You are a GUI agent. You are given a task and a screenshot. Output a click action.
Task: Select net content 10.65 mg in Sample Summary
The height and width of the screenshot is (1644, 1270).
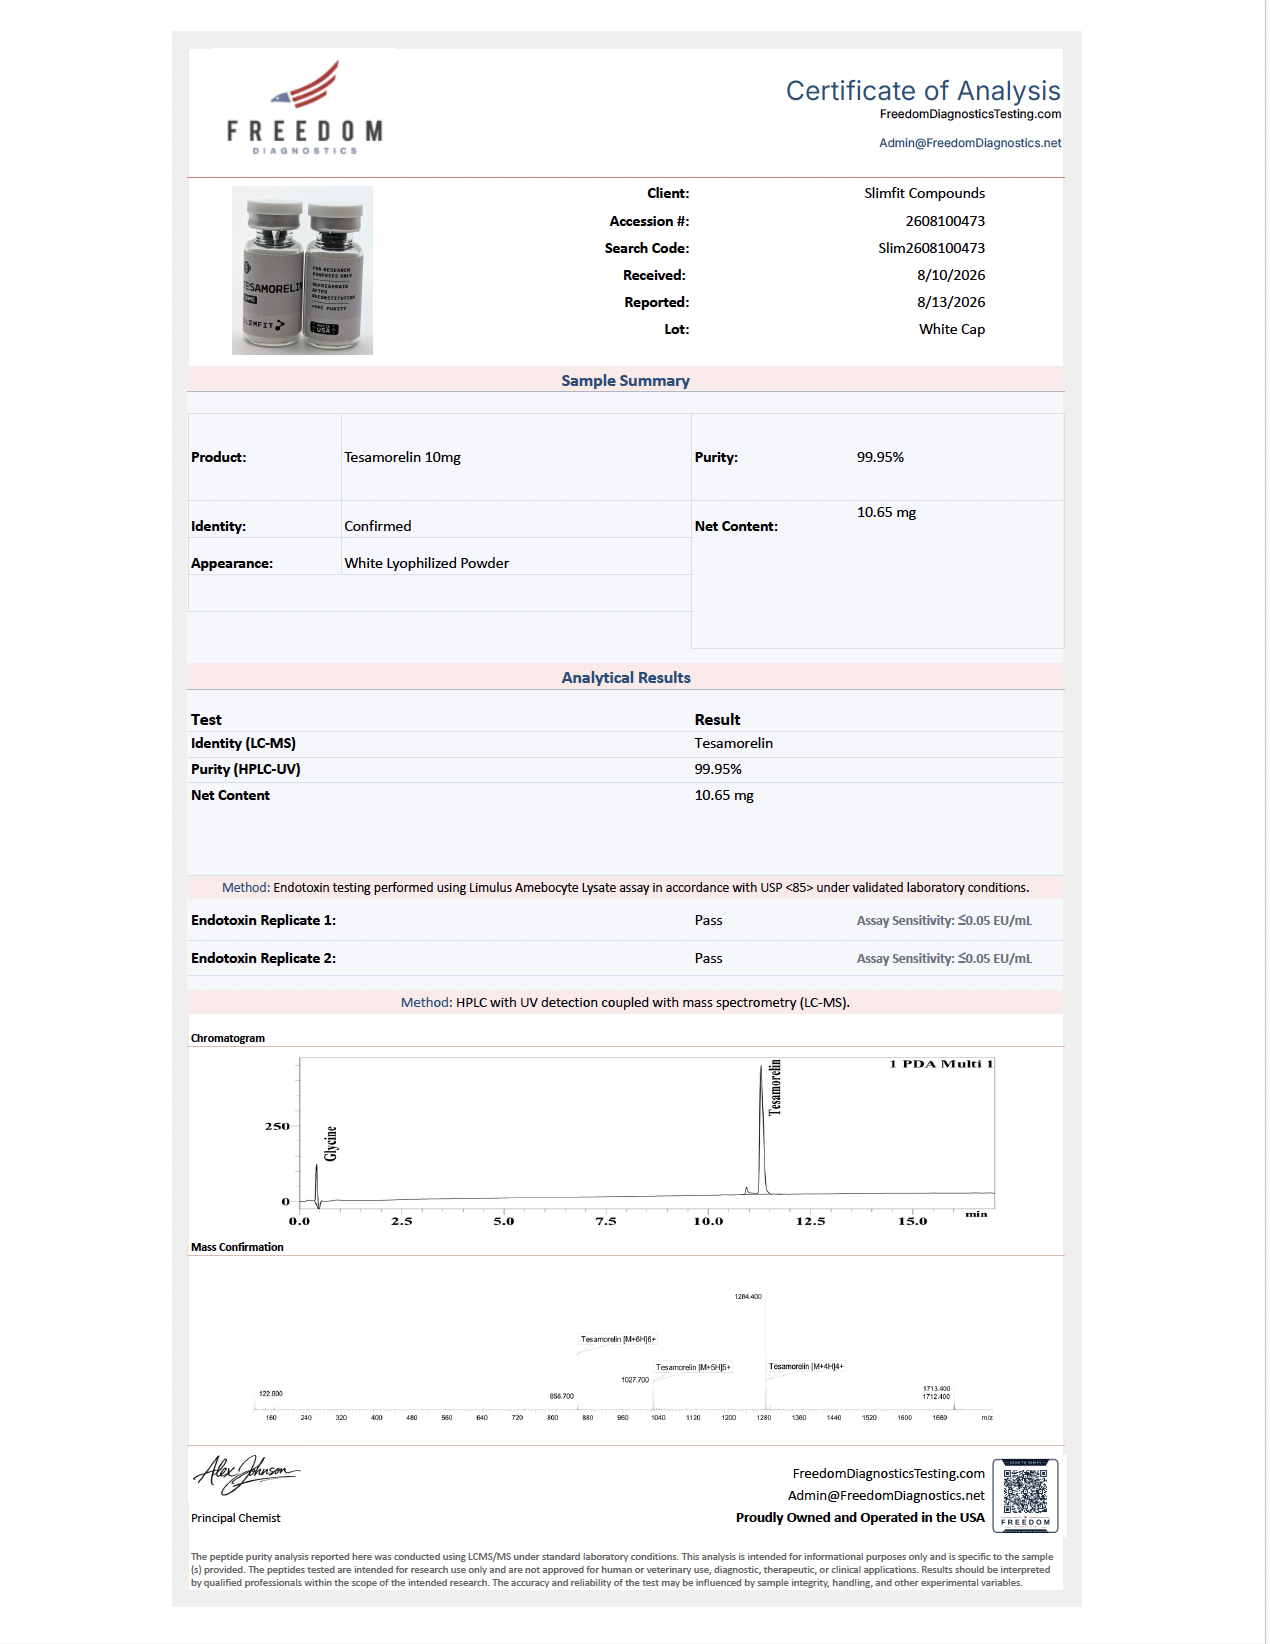[x=886, y=512]
